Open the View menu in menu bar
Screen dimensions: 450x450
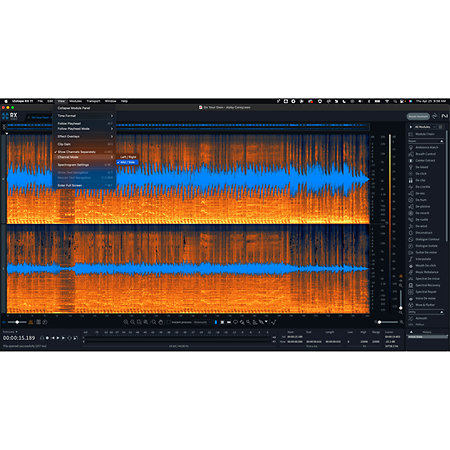(61, 101)
